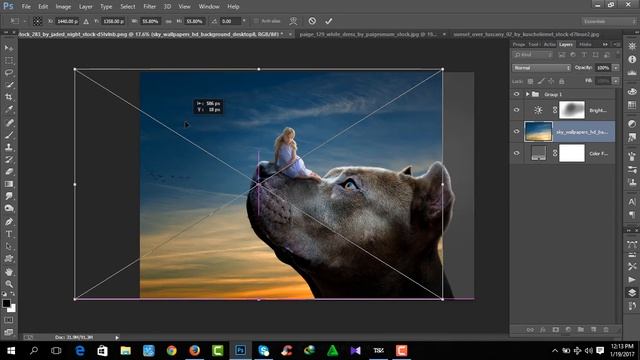
Task: Select the Path Selection tool
Action: click(9, 246)
